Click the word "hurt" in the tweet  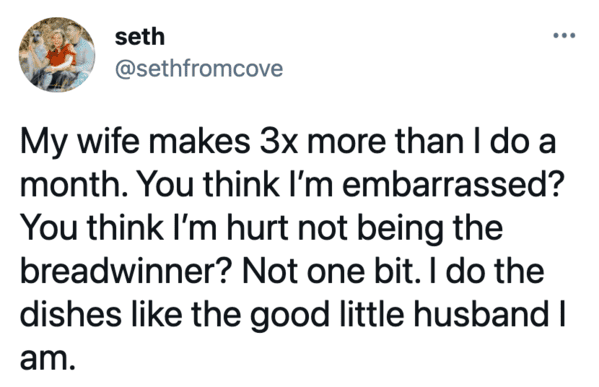click(258, 228)
